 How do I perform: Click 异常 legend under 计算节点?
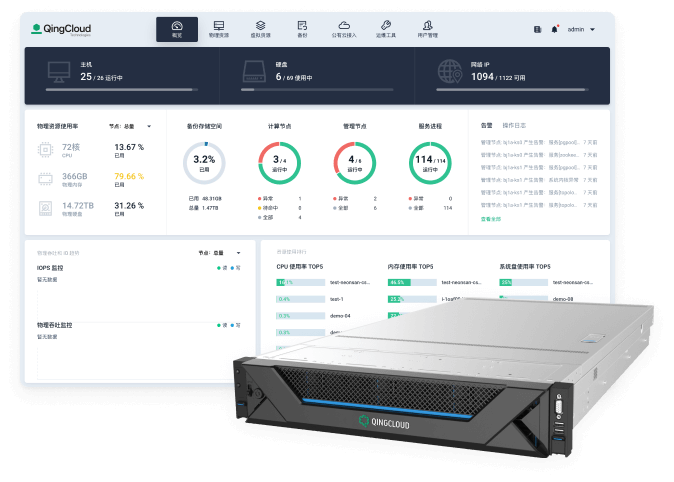pyautogui.click(x=265, y=199)
